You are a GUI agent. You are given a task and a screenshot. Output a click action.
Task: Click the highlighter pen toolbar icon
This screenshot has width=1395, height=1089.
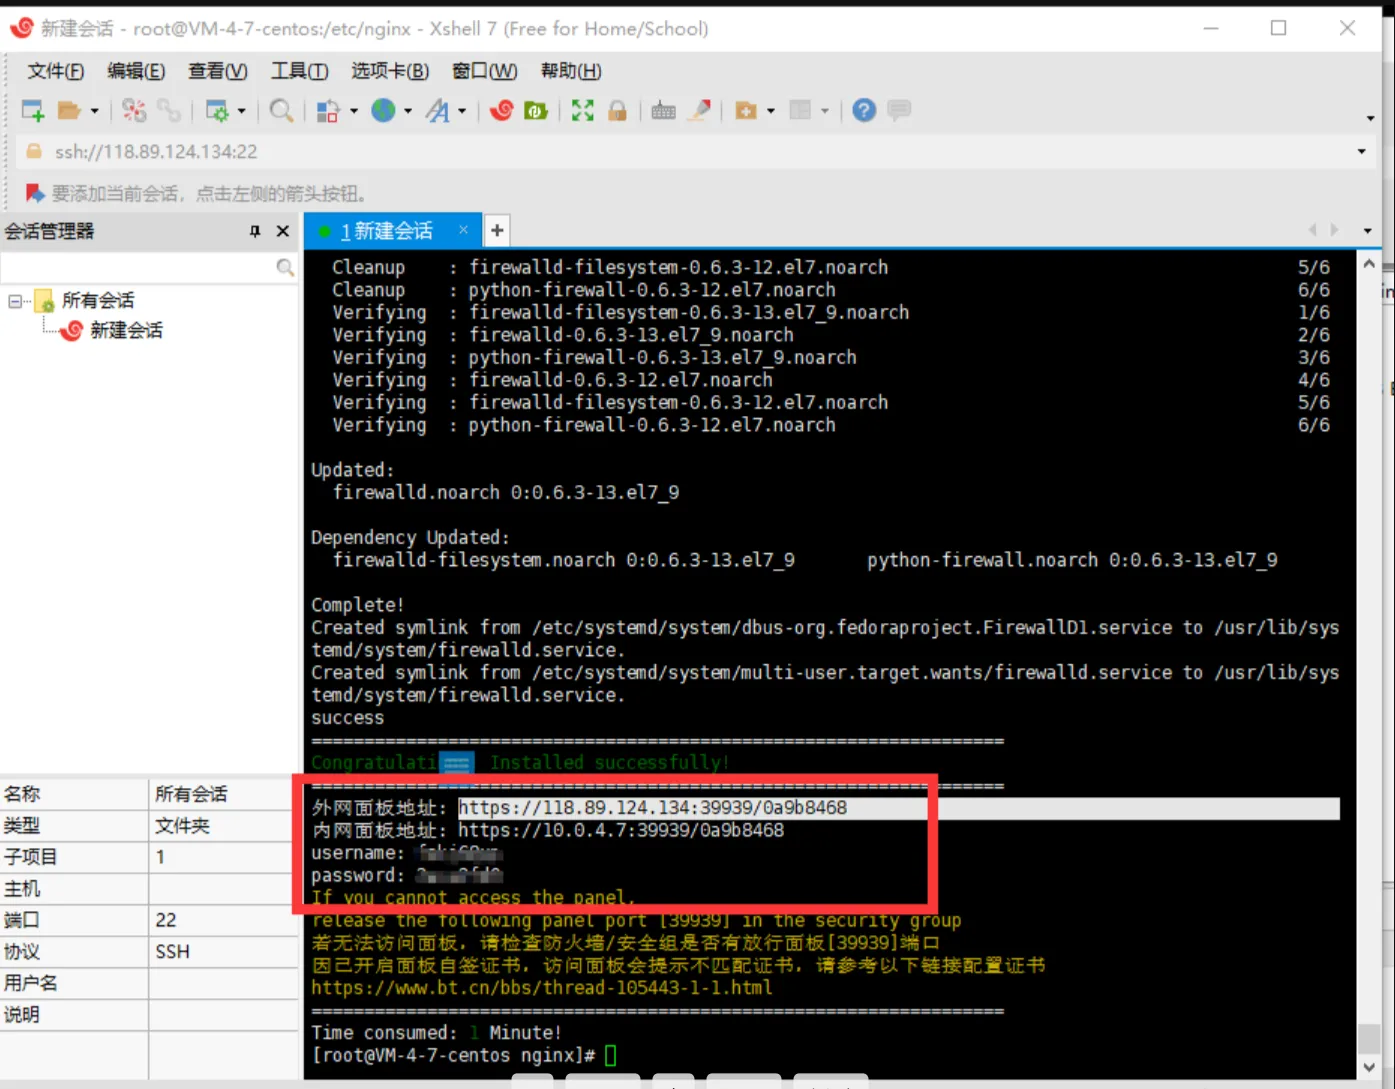(699, 111)
